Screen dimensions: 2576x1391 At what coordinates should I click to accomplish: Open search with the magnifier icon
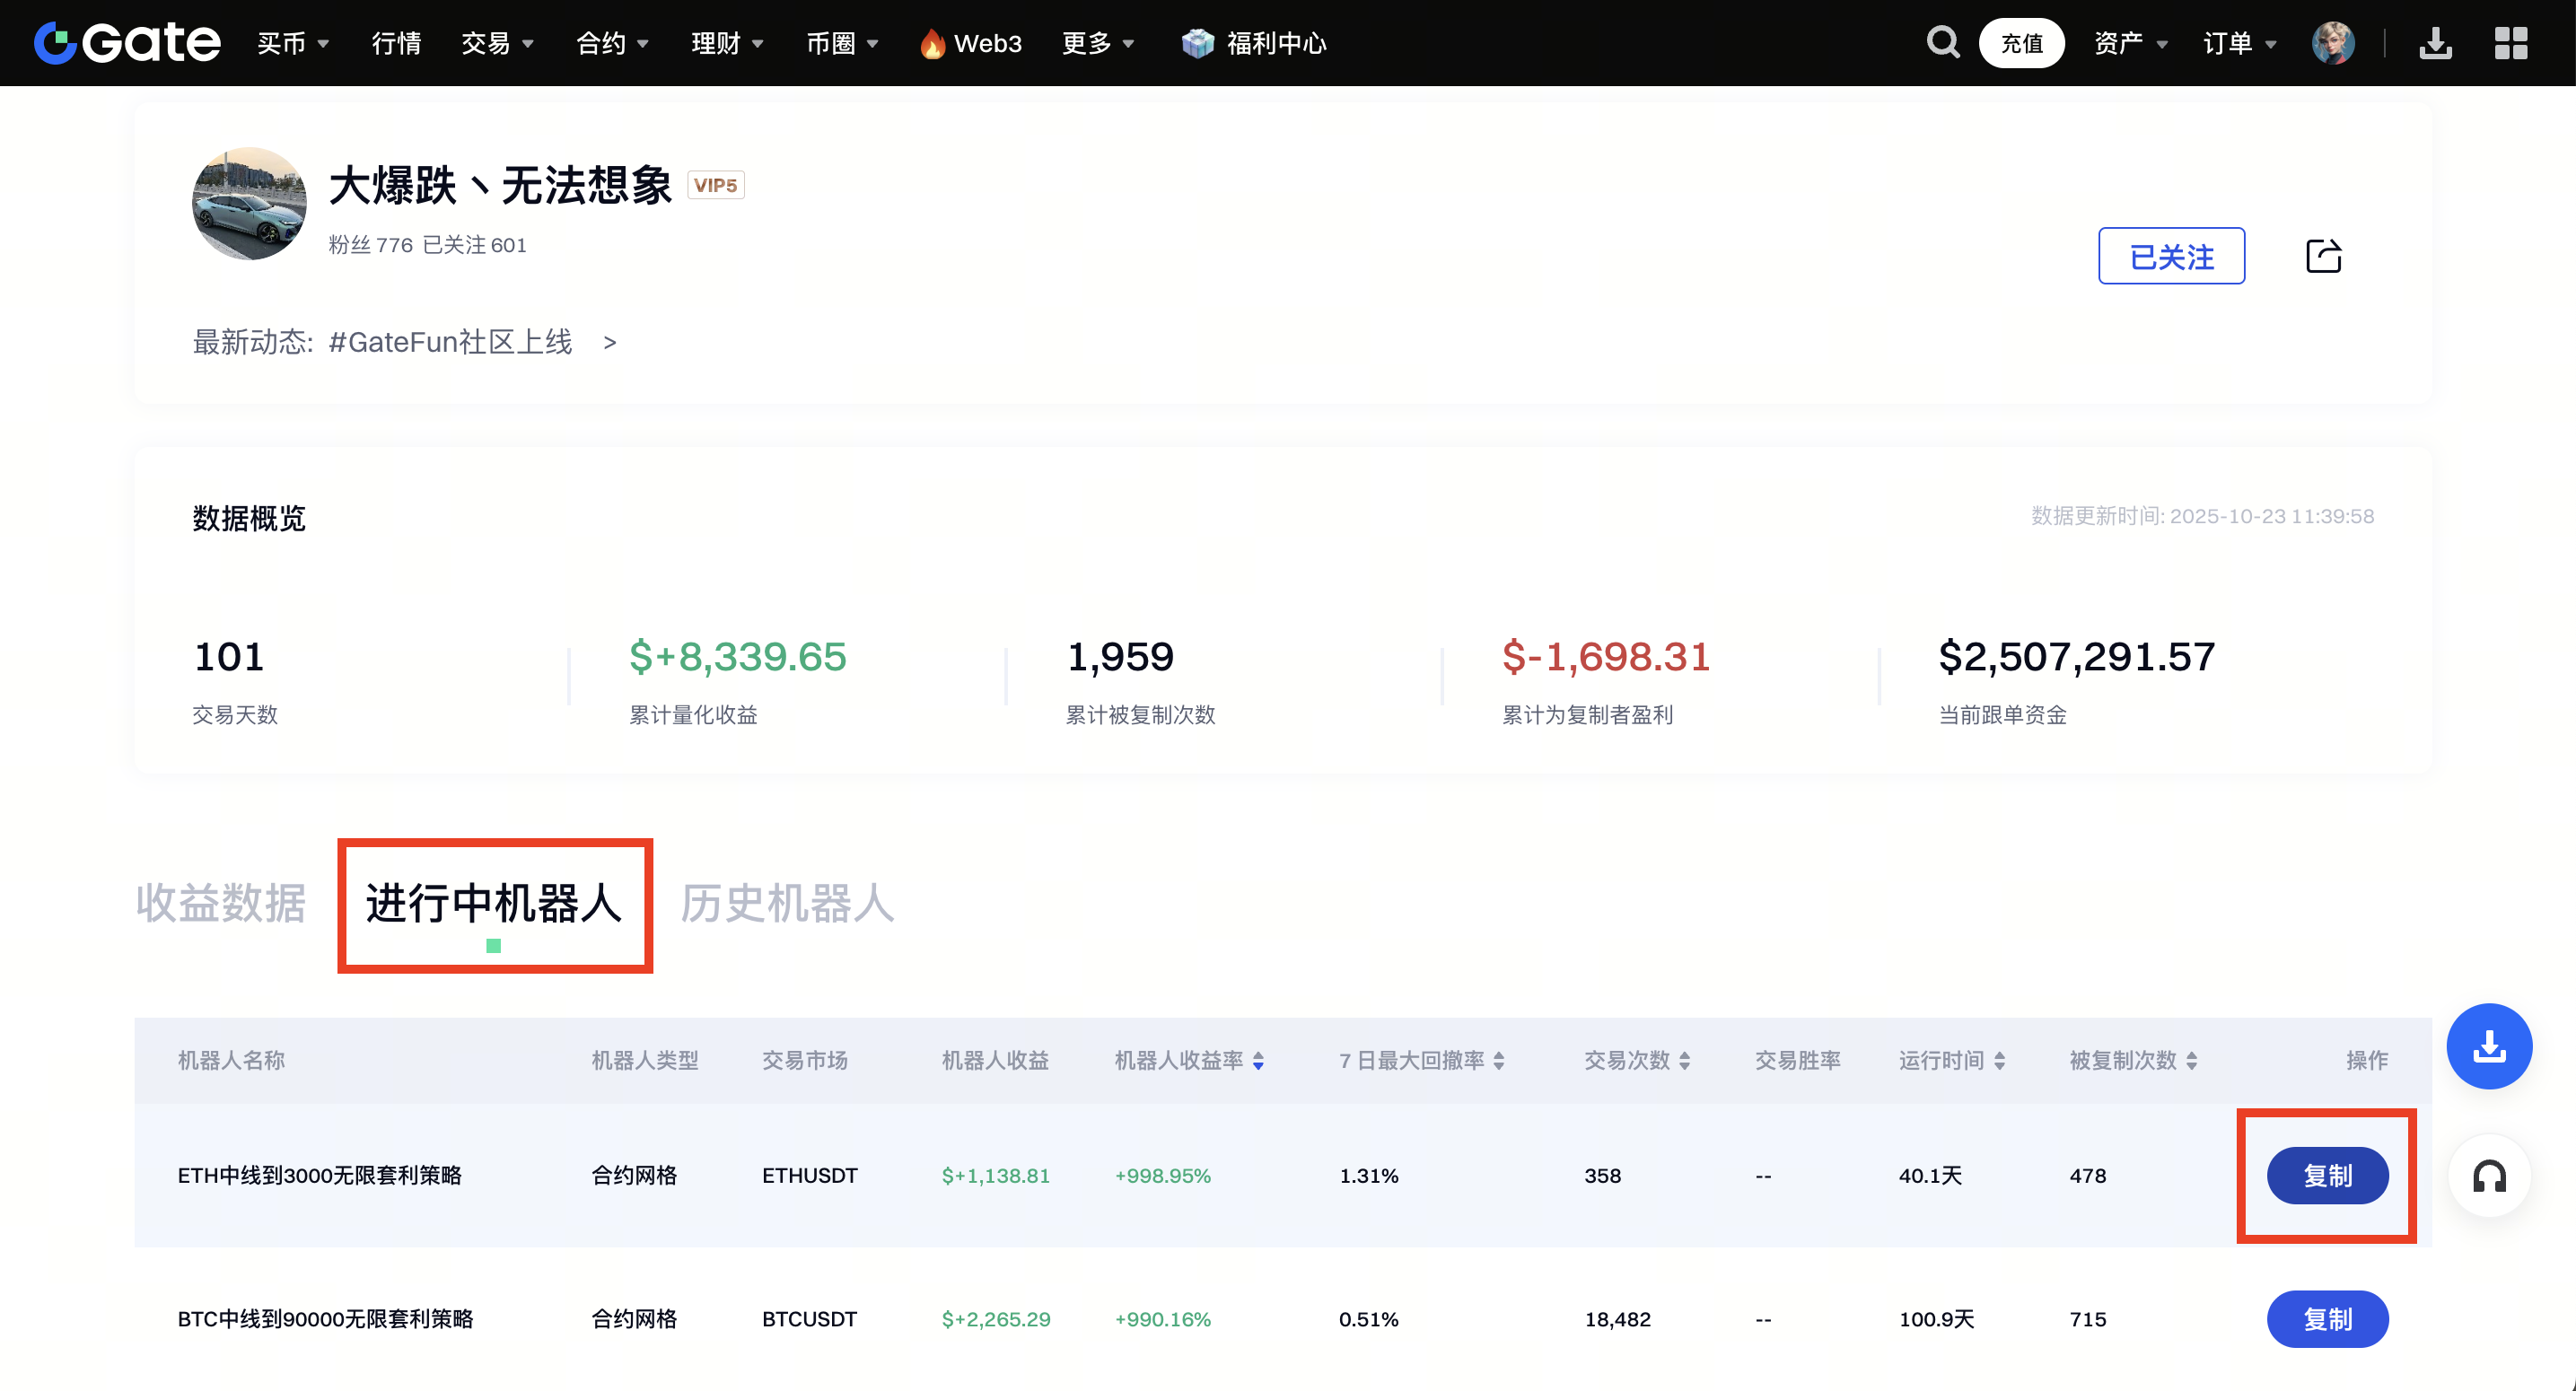1942,43
